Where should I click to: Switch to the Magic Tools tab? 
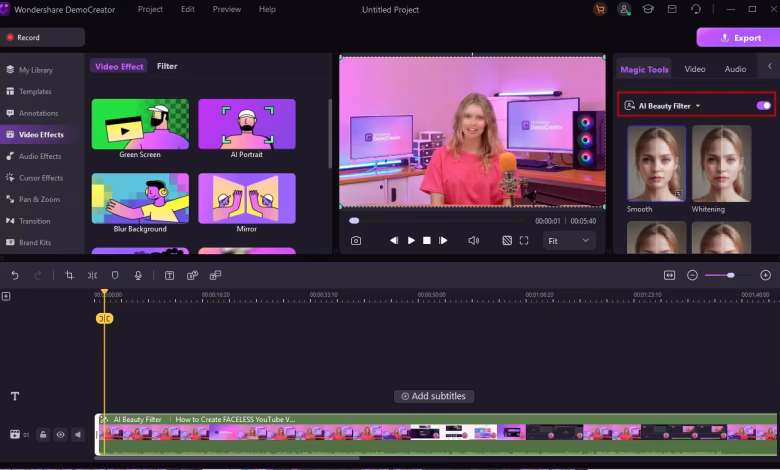(x=644, y=70)
